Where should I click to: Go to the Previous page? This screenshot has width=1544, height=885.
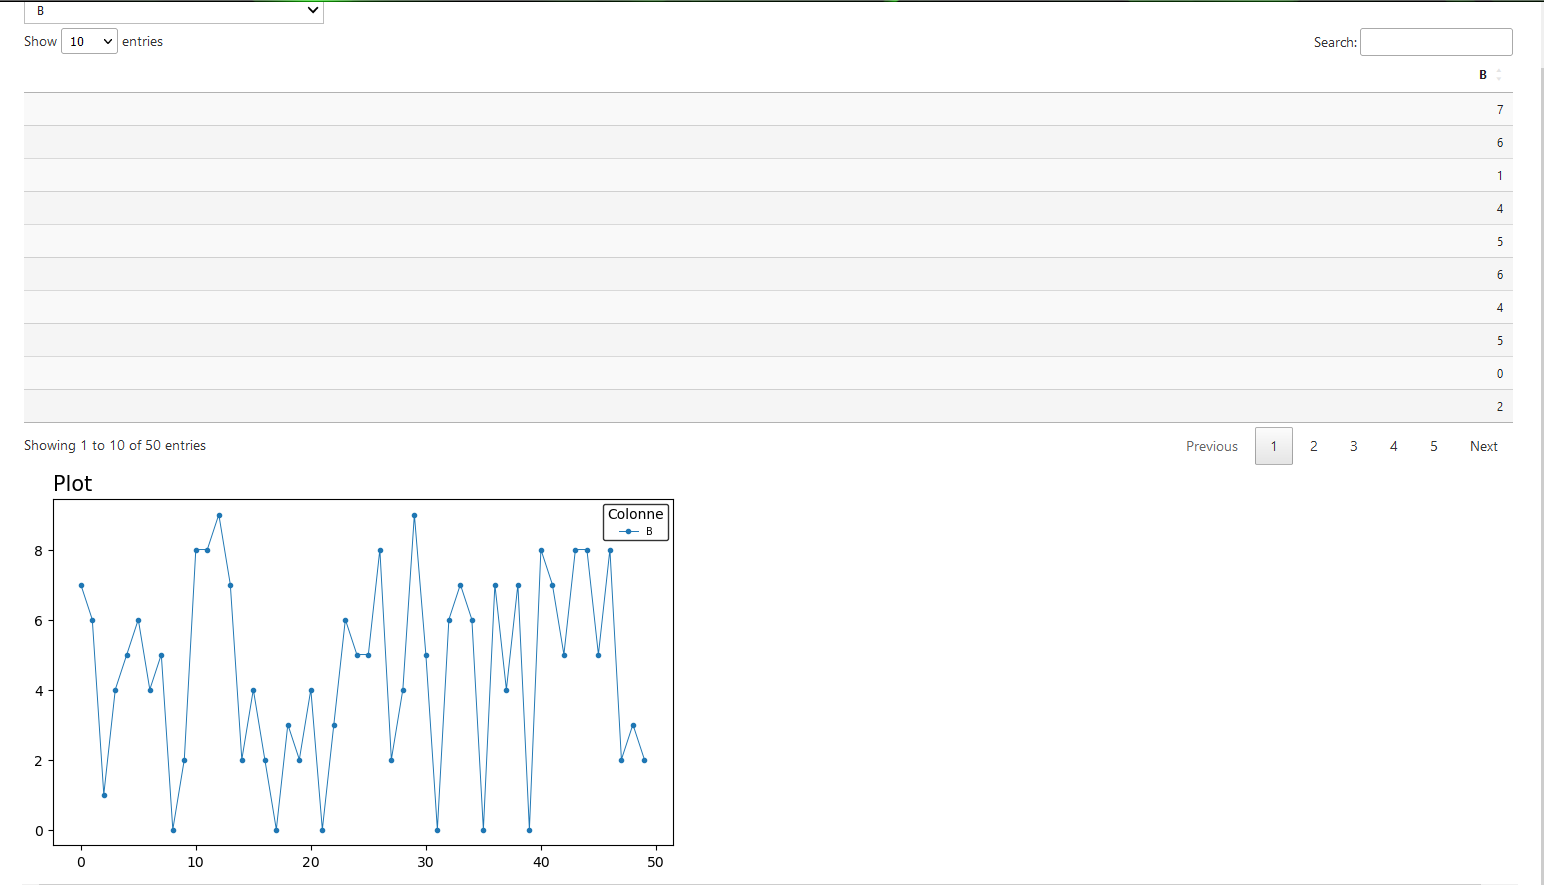1212,446
